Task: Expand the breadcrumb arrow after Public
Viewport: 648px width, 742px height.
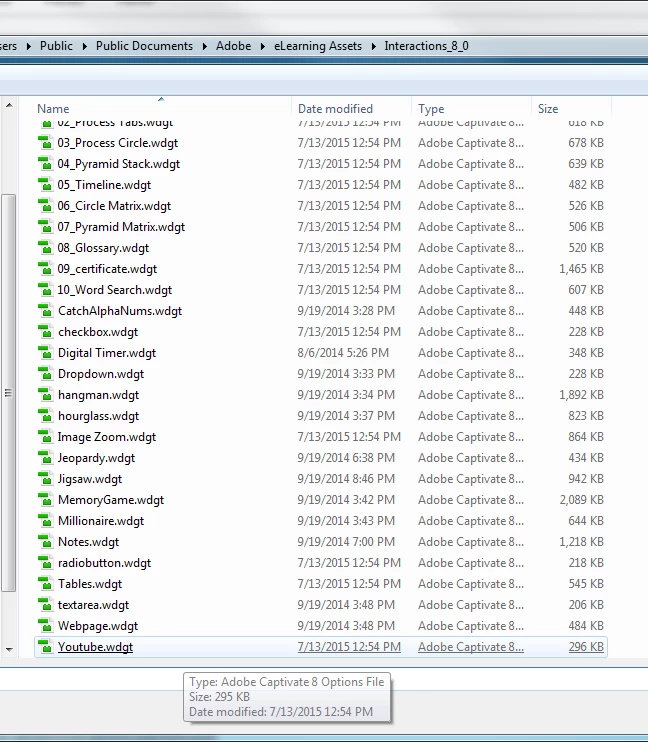Action: pos(85,46)
